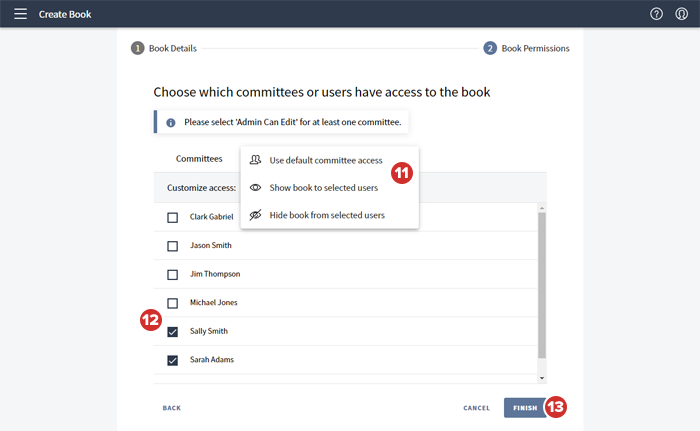Click the info icon in the notice banner
The height and width of the screenshot is (431, 700).
171,122
